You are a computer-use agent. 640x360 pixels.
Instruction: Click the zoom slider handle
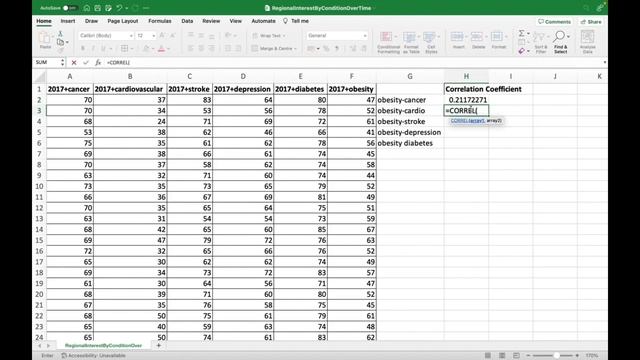coord(556,356)
